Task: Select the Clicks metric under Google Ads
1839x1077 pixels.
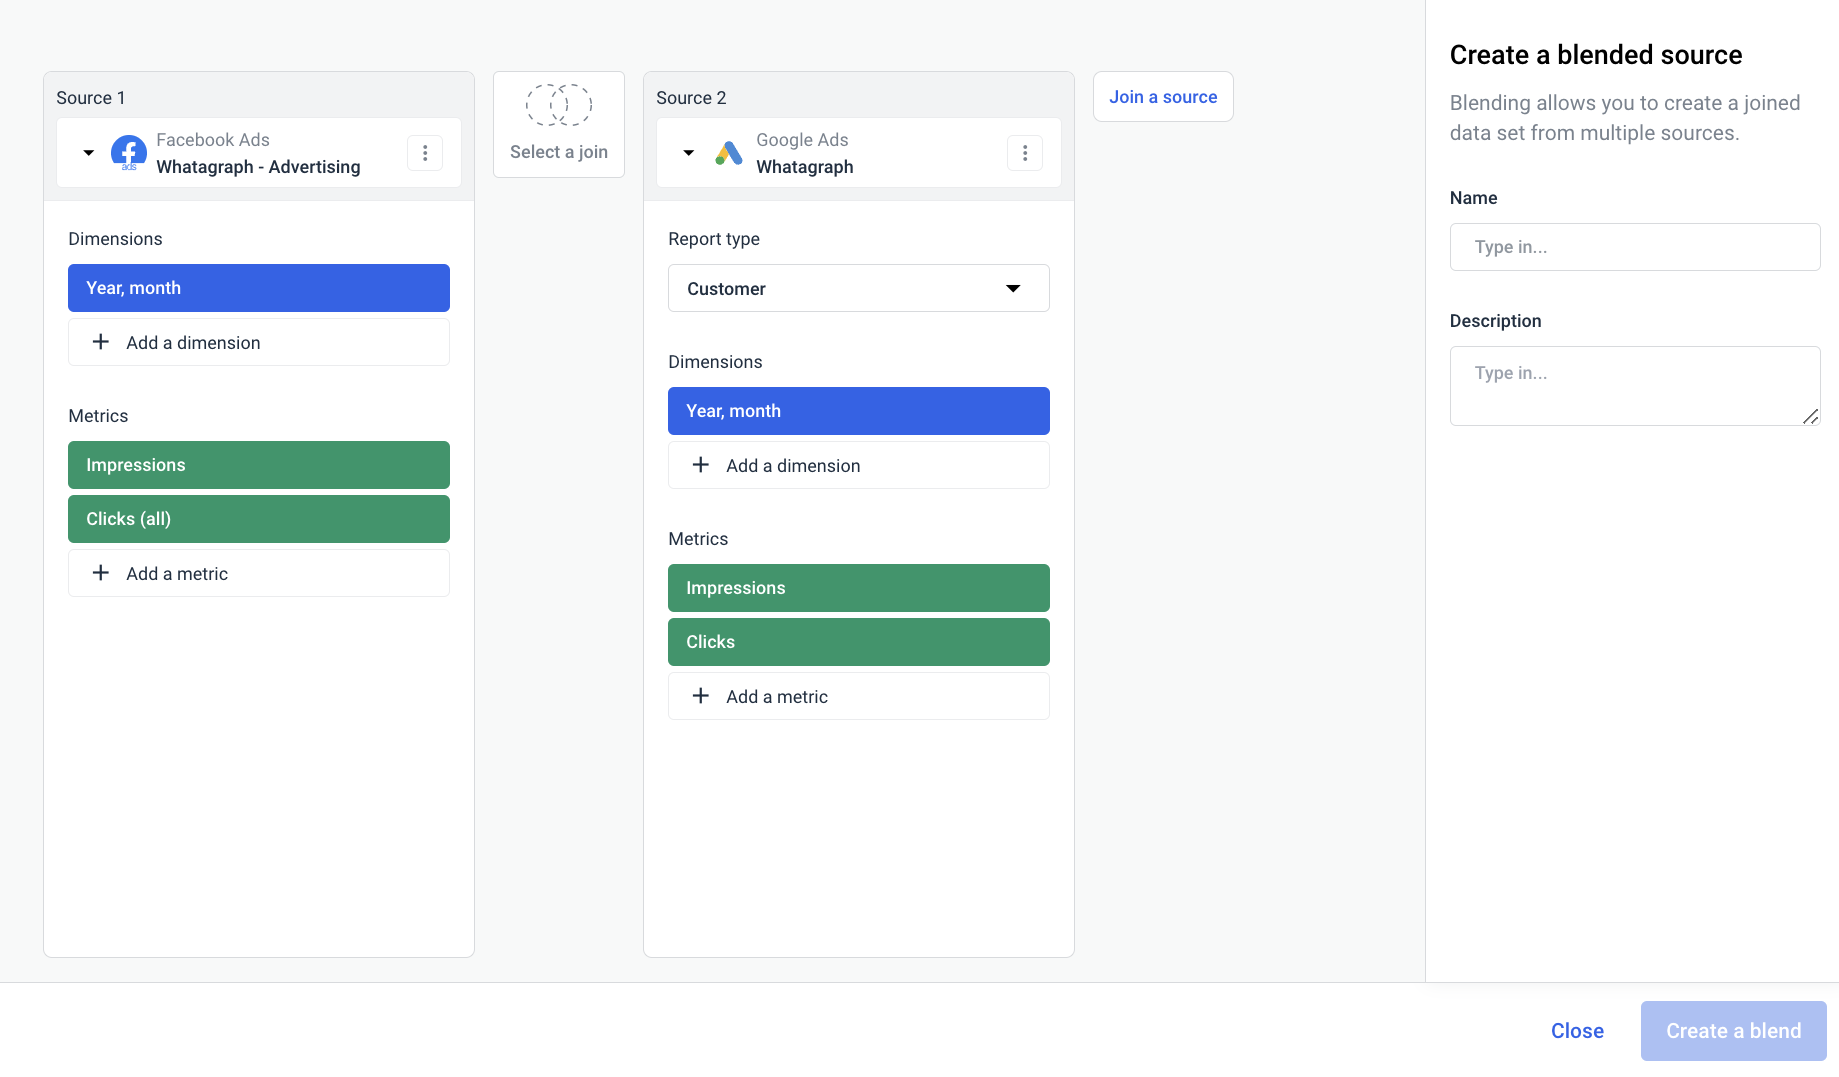Action: click(858, 641)
